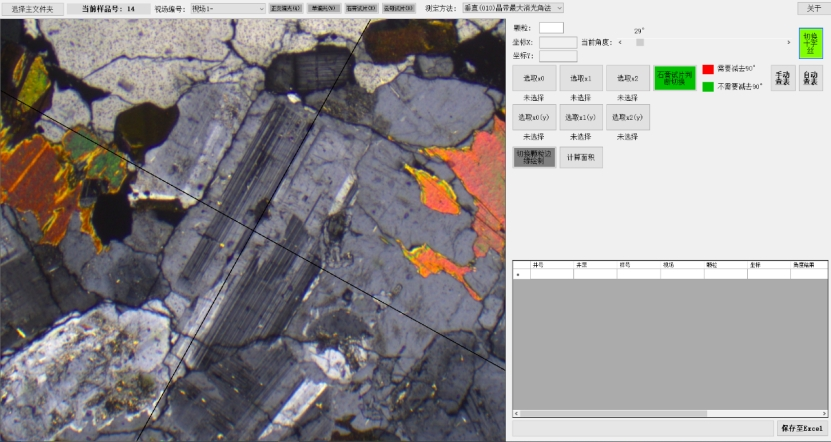
Task: Click the 关于 about button
Action: click(x=810, y=8)
